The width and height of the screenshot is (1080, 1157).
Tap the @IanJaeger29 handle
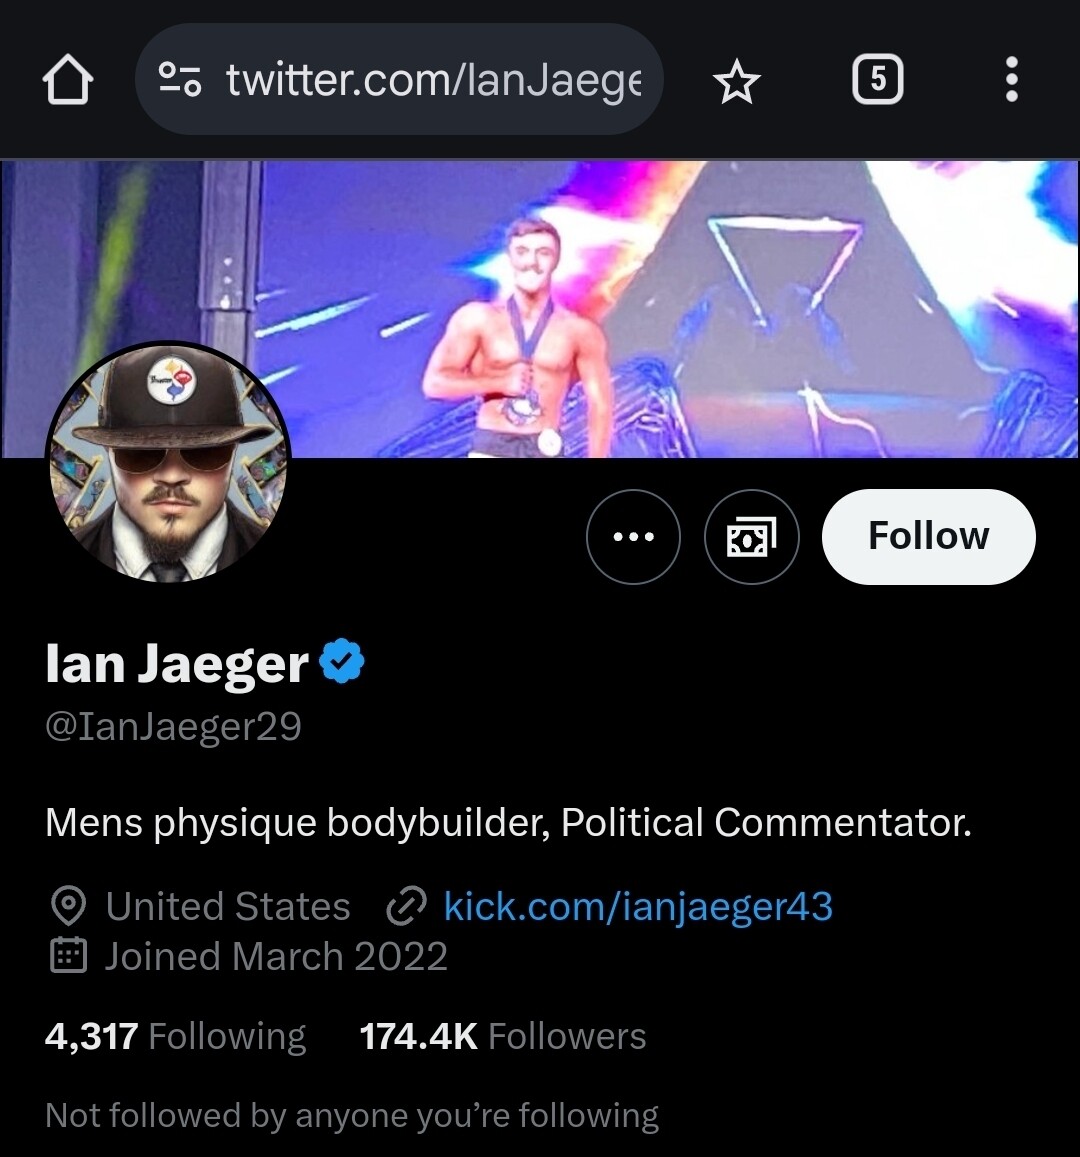173,727
